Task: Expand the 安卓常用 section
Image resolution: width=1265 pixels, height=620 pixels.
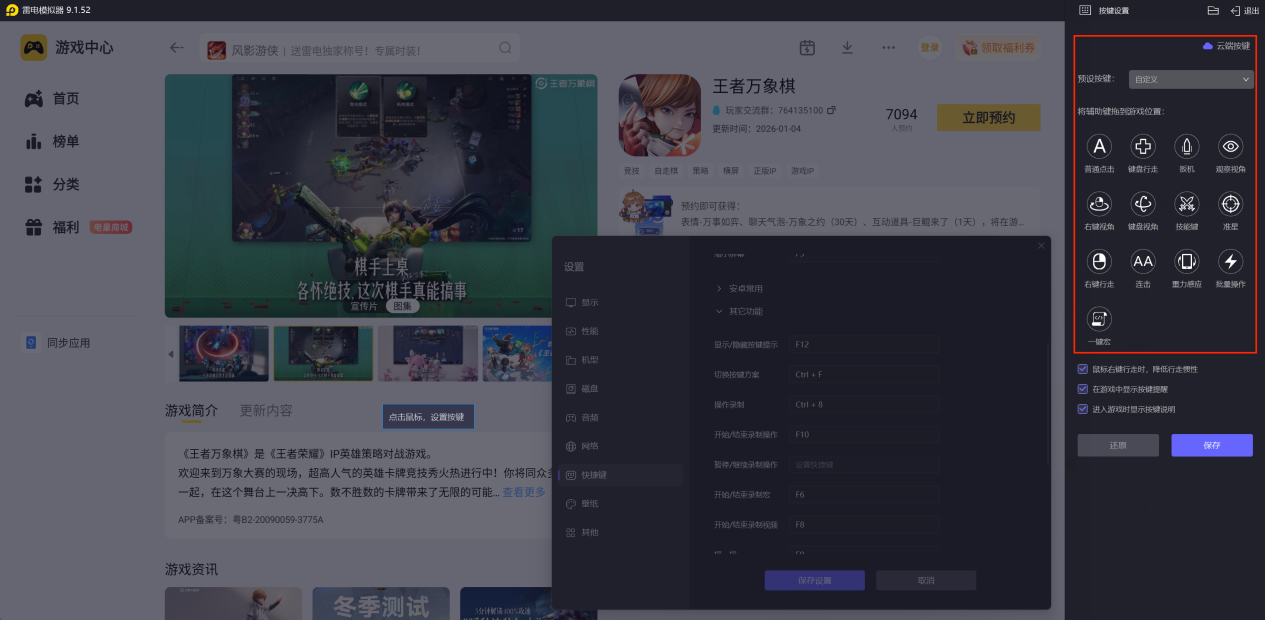Action: [740, 288]
